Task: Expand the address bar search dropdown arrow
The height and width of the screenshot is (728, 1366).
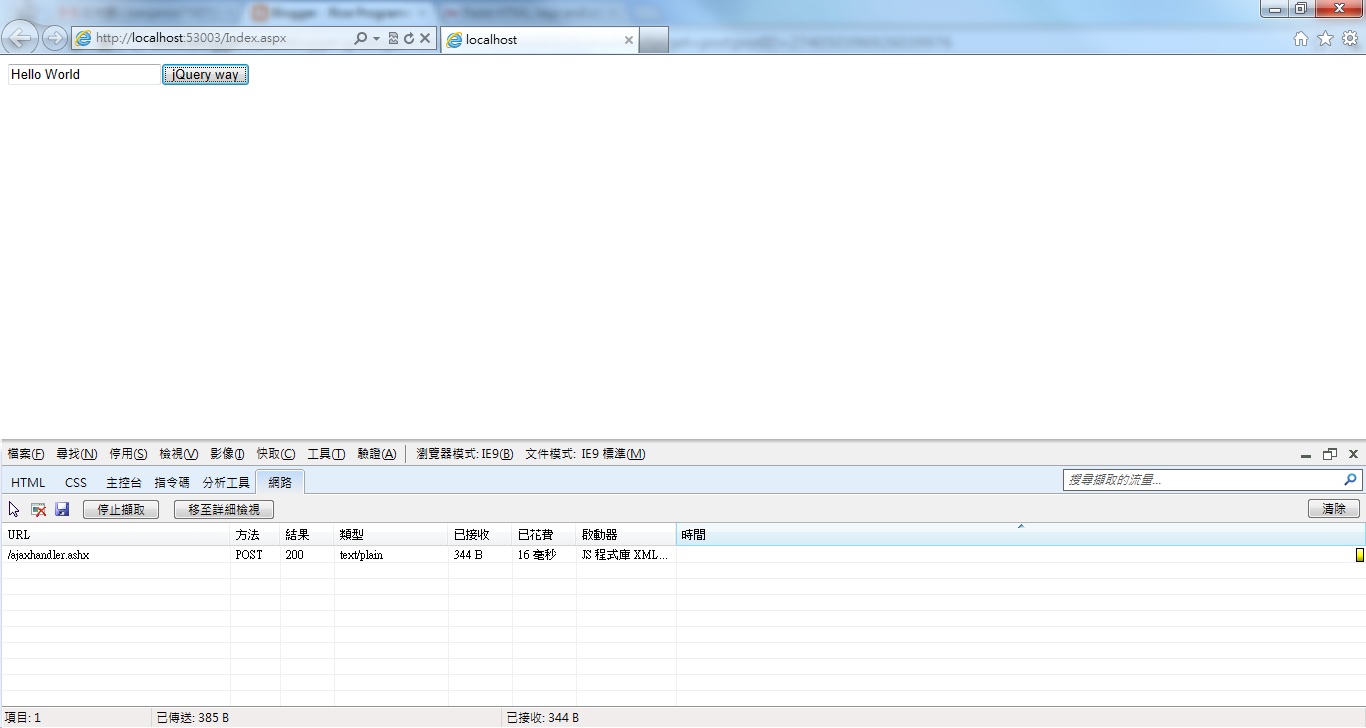Action: 376,39
